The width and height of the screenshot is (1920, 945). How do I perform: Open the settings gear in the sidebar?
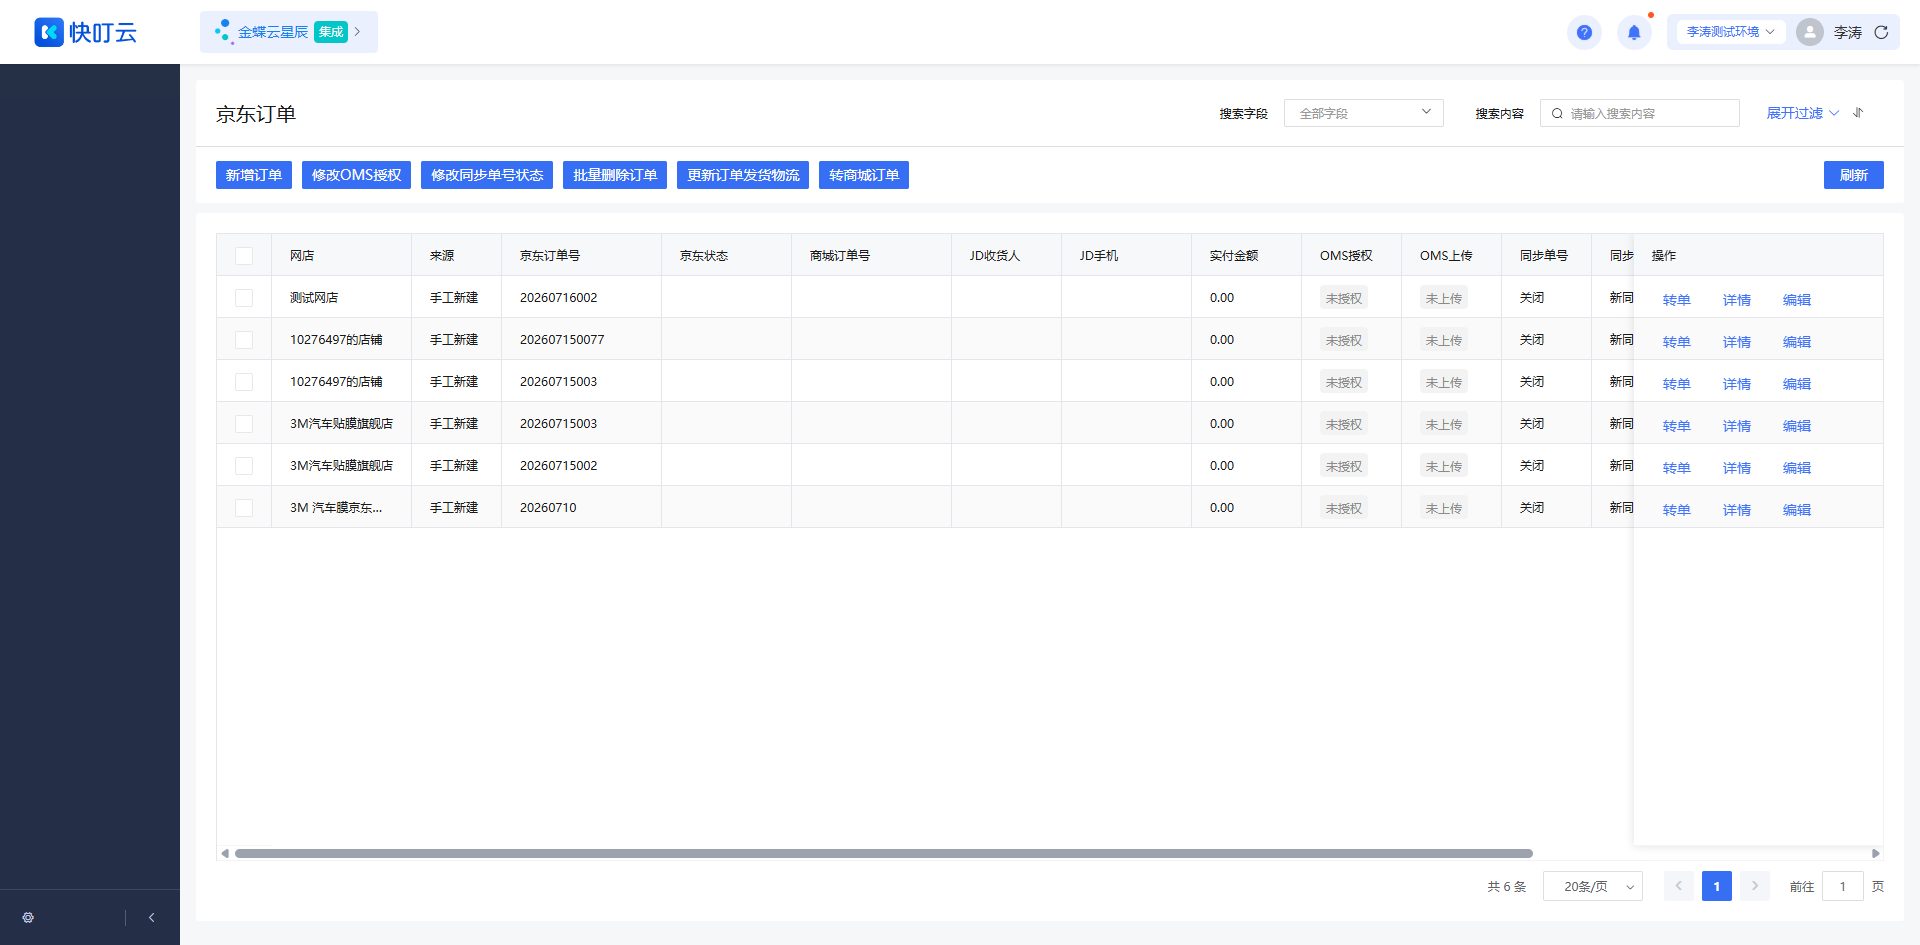(28, 917)
